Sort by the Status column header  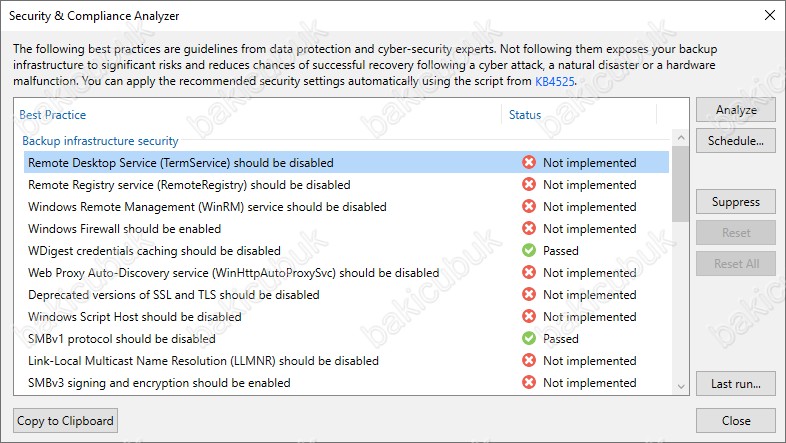coord(525,115)
